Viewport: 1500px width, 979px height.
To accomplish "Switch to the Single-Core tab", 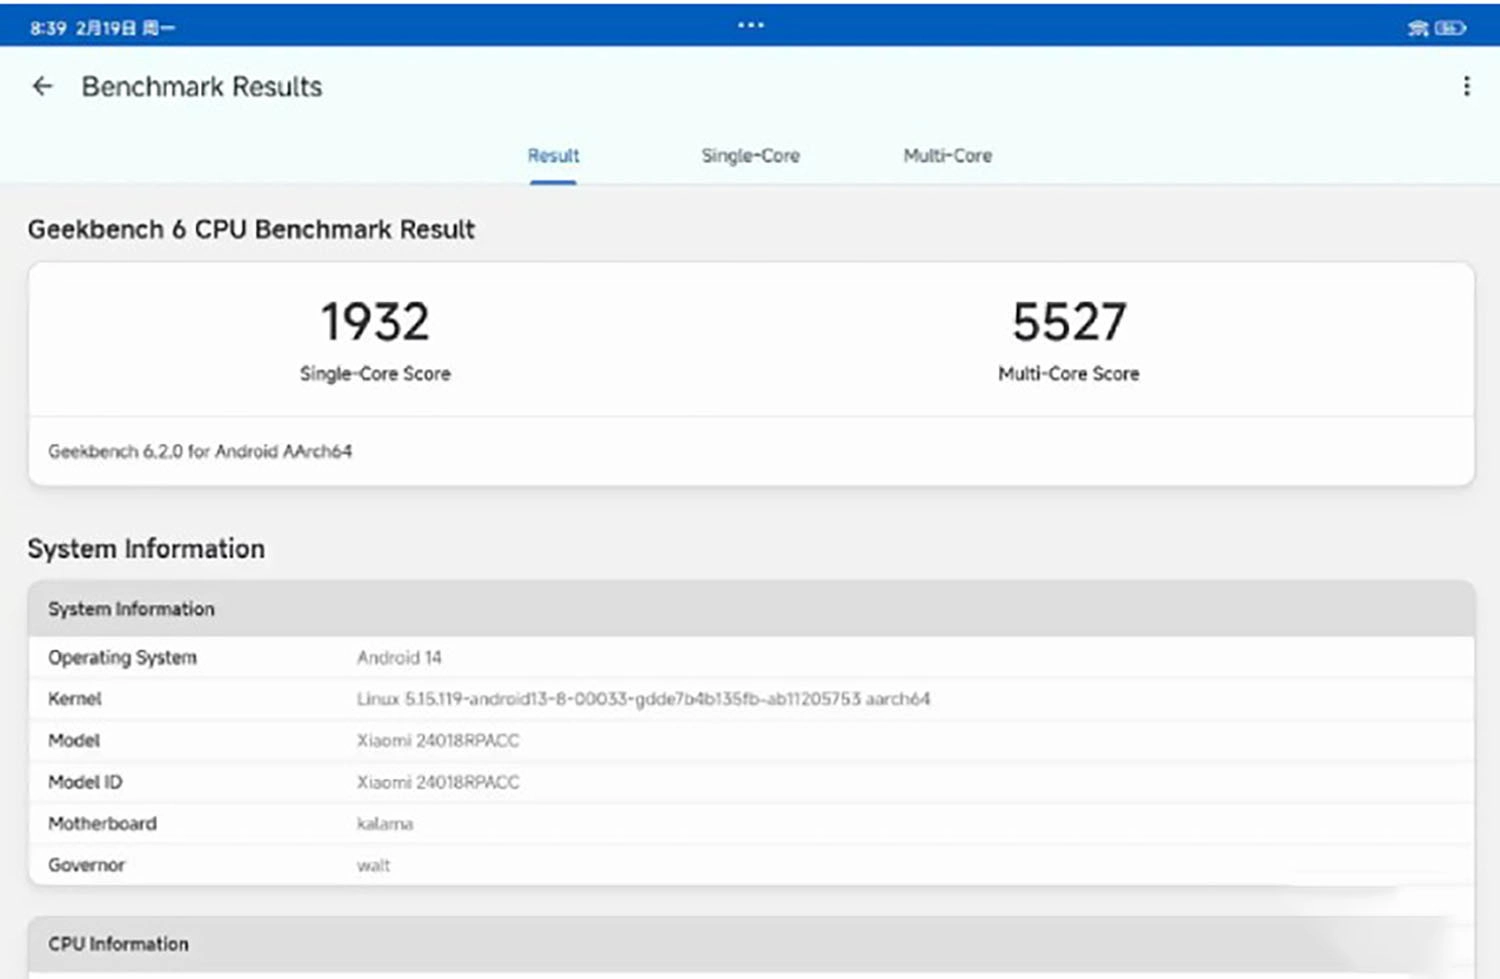I will point(750,156).
